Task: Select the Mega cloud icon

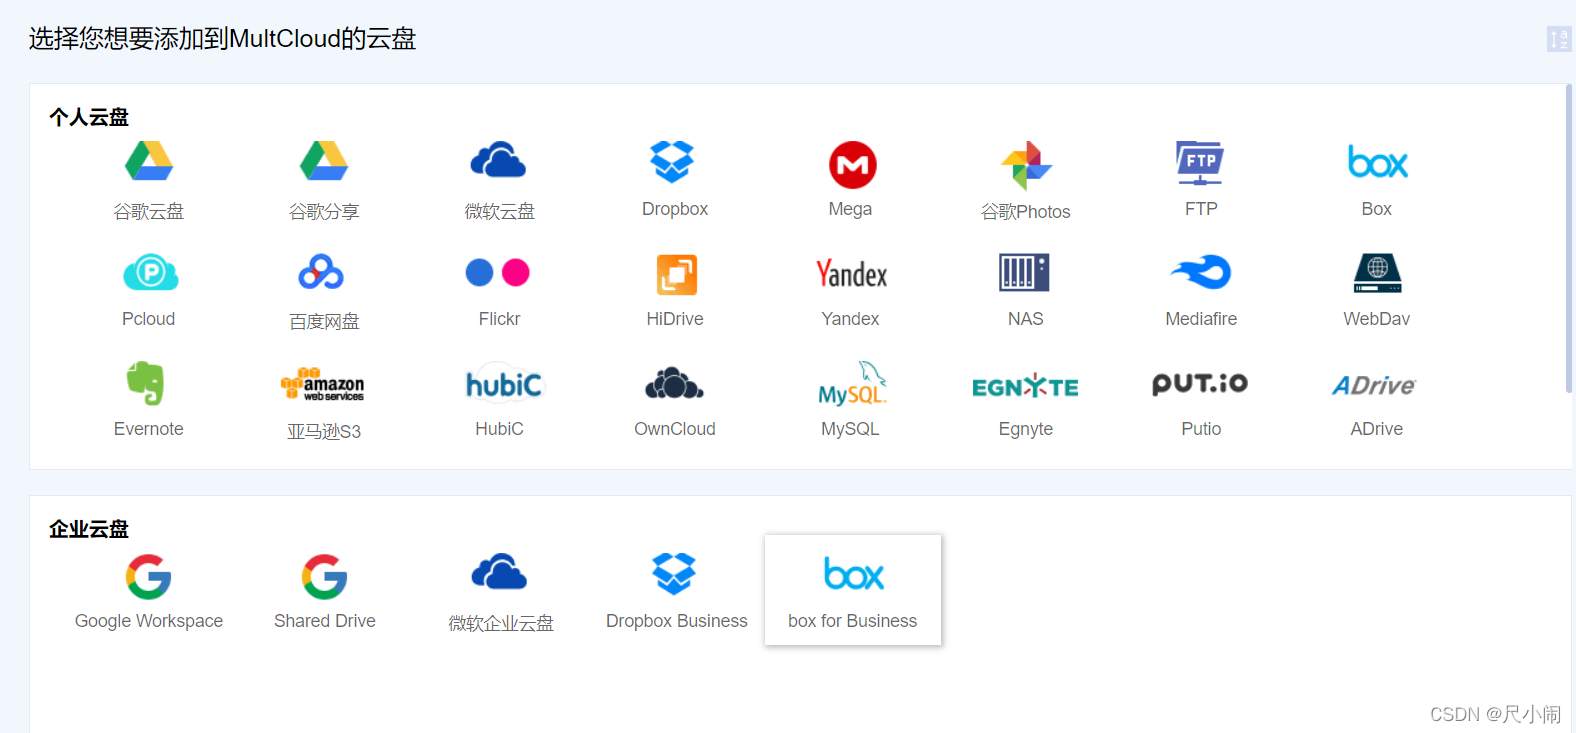Action: tap(852, 165)
